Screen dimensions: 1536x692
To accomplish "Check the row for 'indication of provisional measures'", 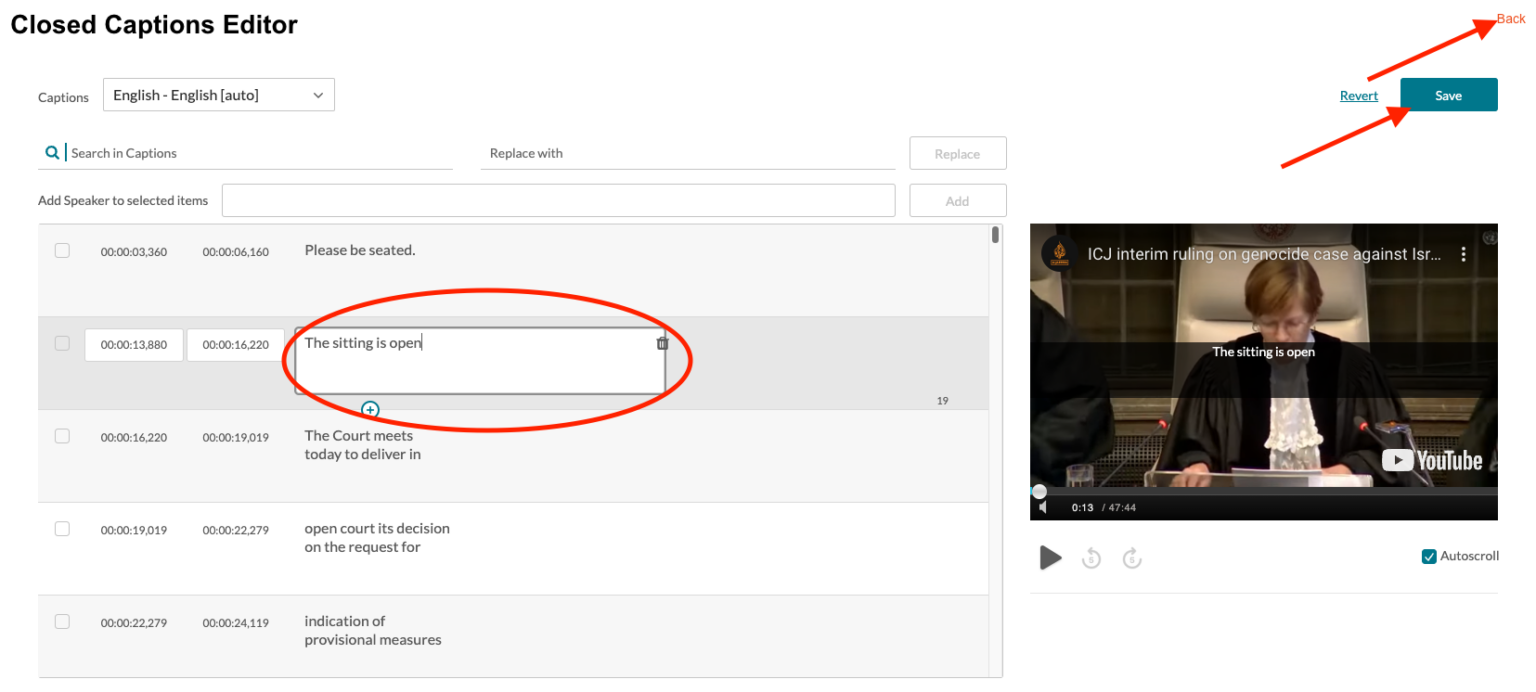I will tap(62, 621).
